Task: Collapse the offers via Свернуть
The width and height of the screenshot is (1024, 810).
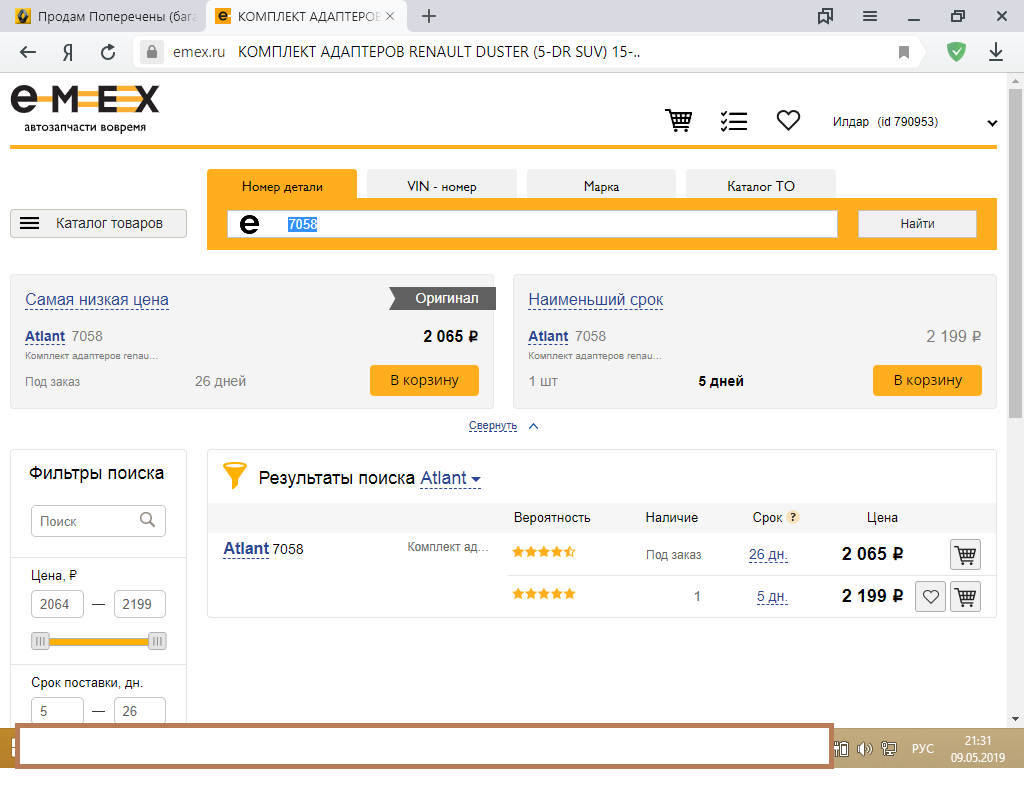Action: coord(504,426)
